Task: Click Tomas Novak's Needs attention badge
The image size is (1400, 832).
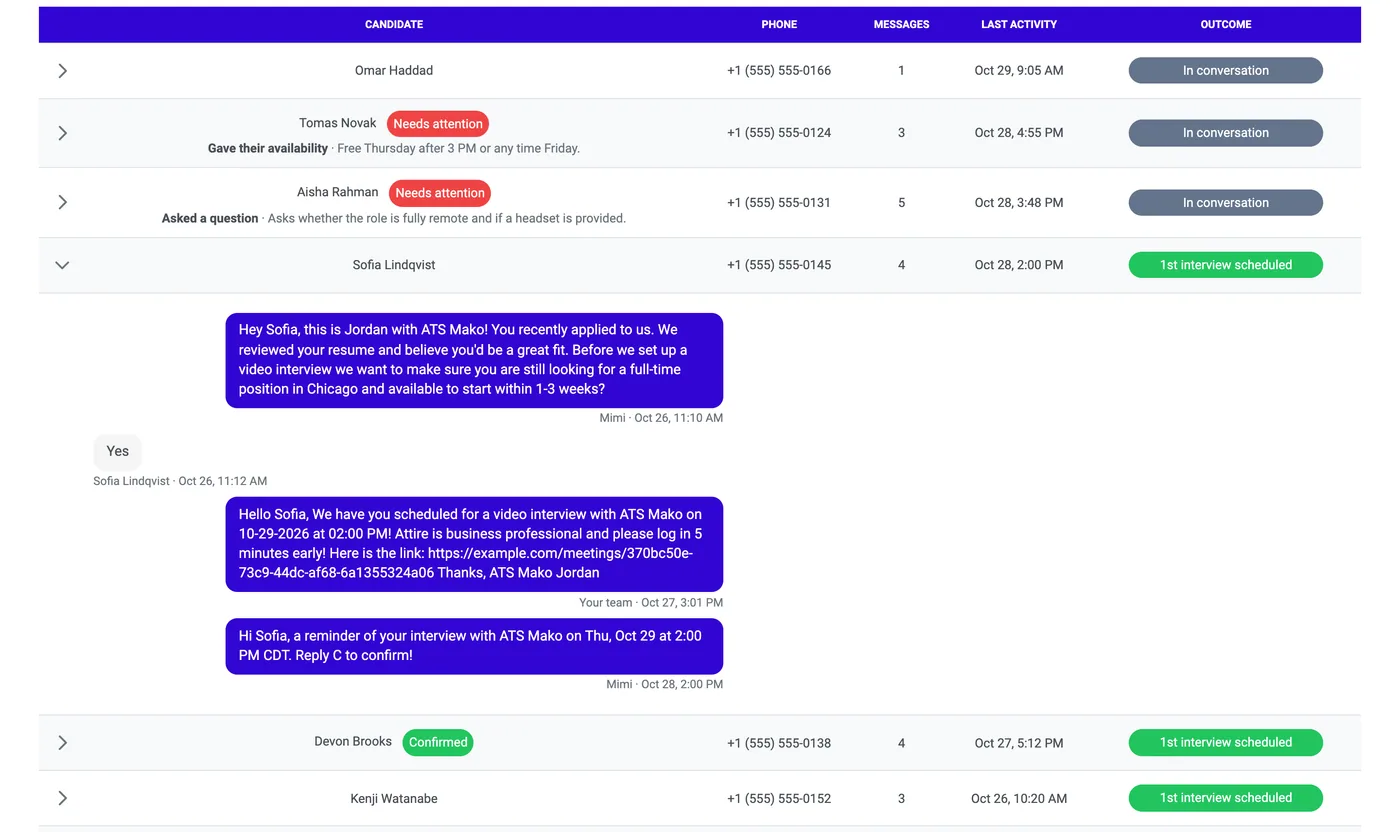Action: pyautogui.click(x=438, y=124)
